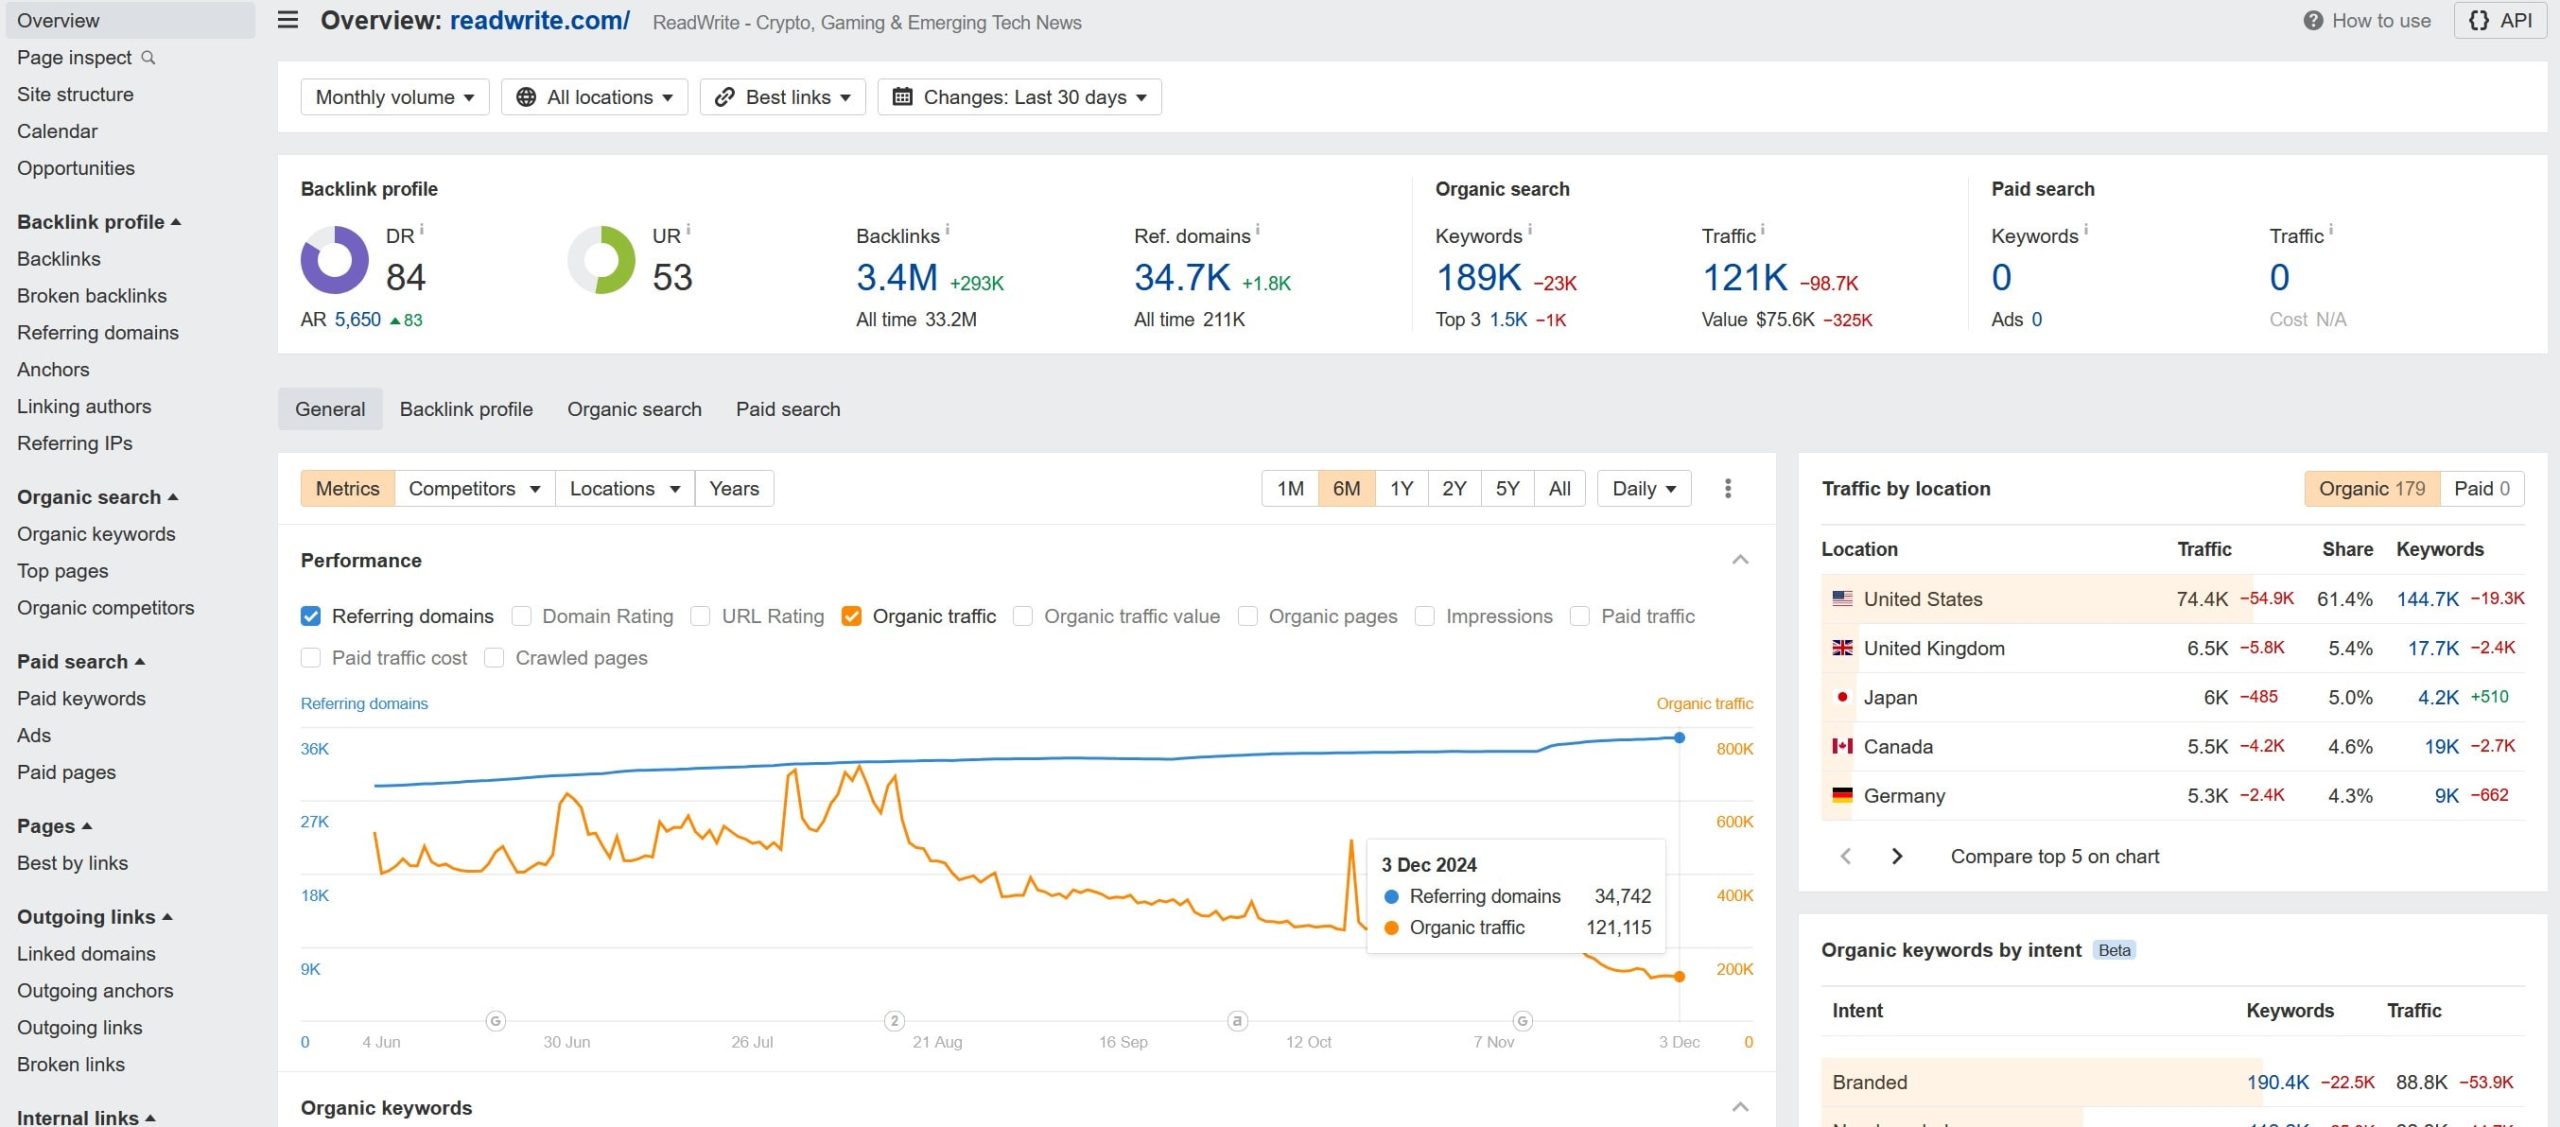Set chart range to 5Y

[x=1507, y=488]
